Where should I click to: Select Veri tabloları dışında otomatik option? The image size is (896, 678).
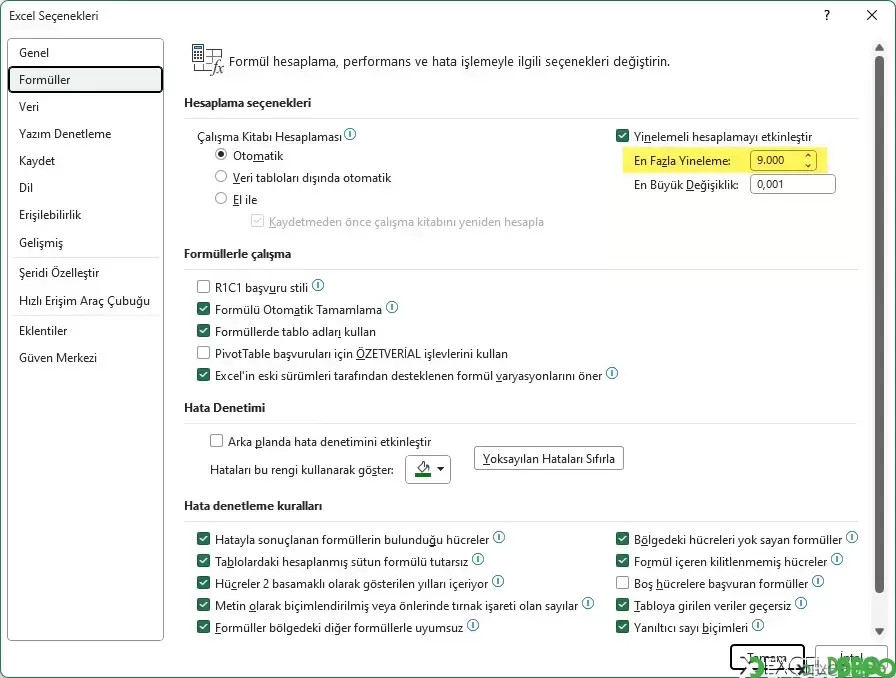pyautogui.click(x=221, y=177)
